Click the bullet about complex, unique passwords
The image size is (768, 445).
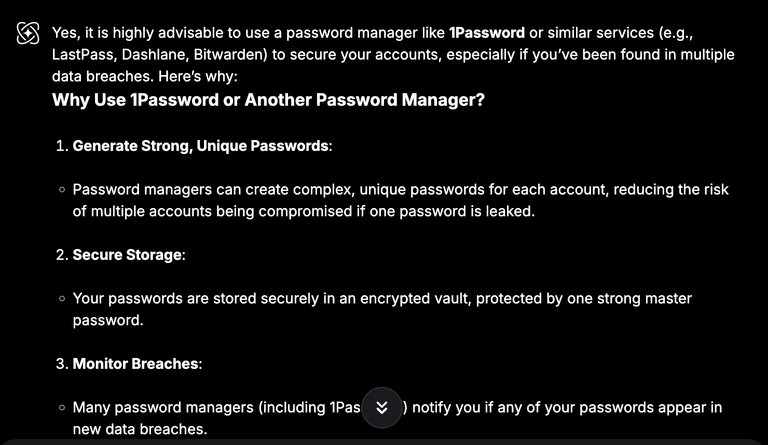tap(400, 200)
